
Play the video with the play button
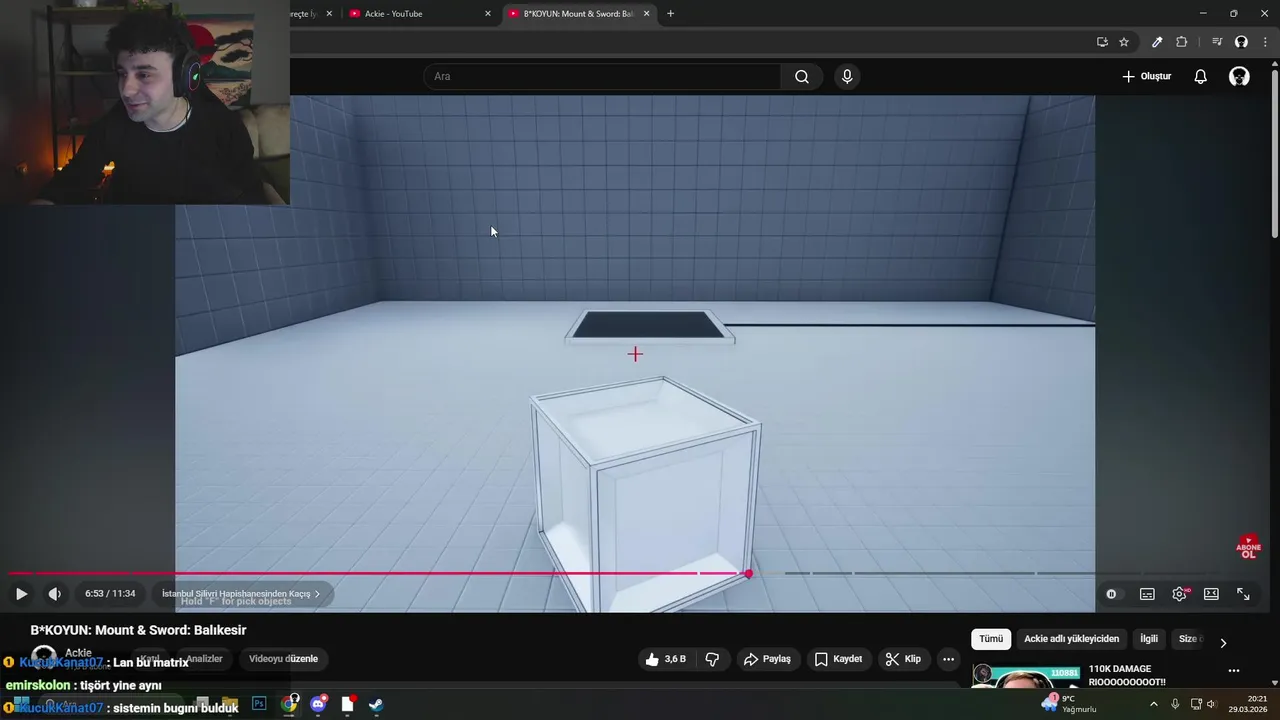pos(21,594)
